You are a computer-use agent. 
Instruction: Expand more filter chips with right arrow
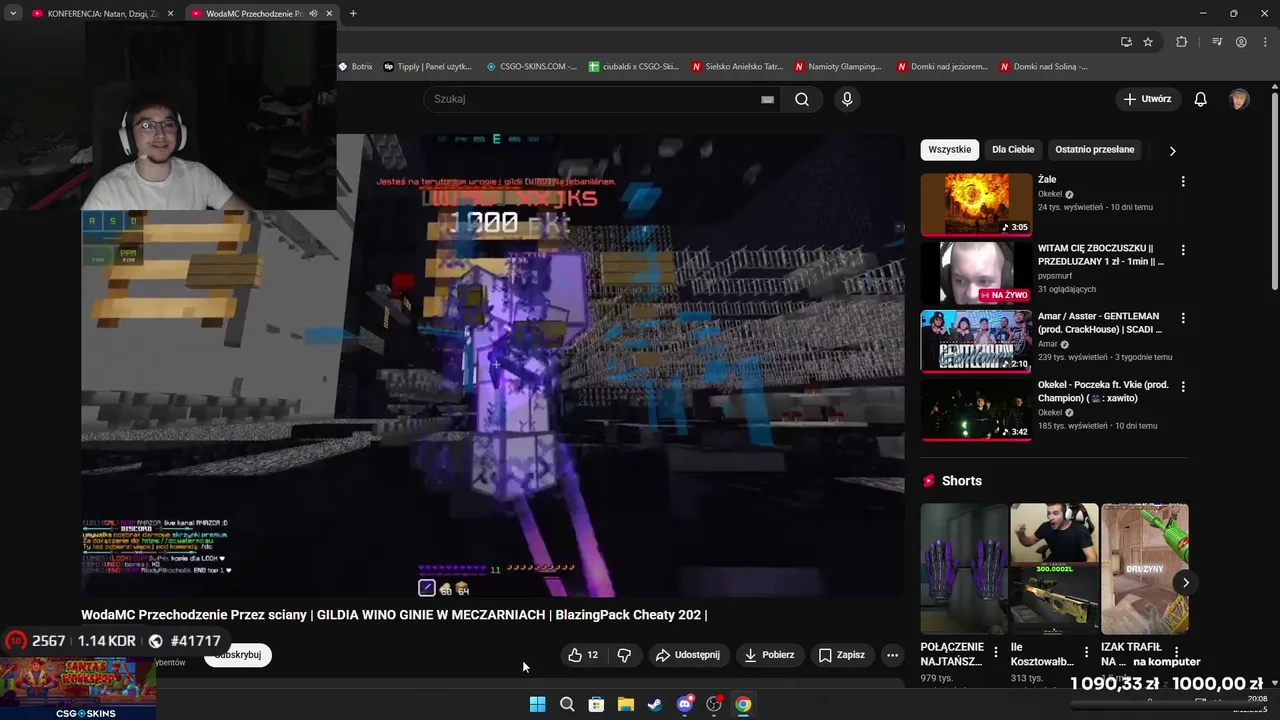pos(1172,150)
